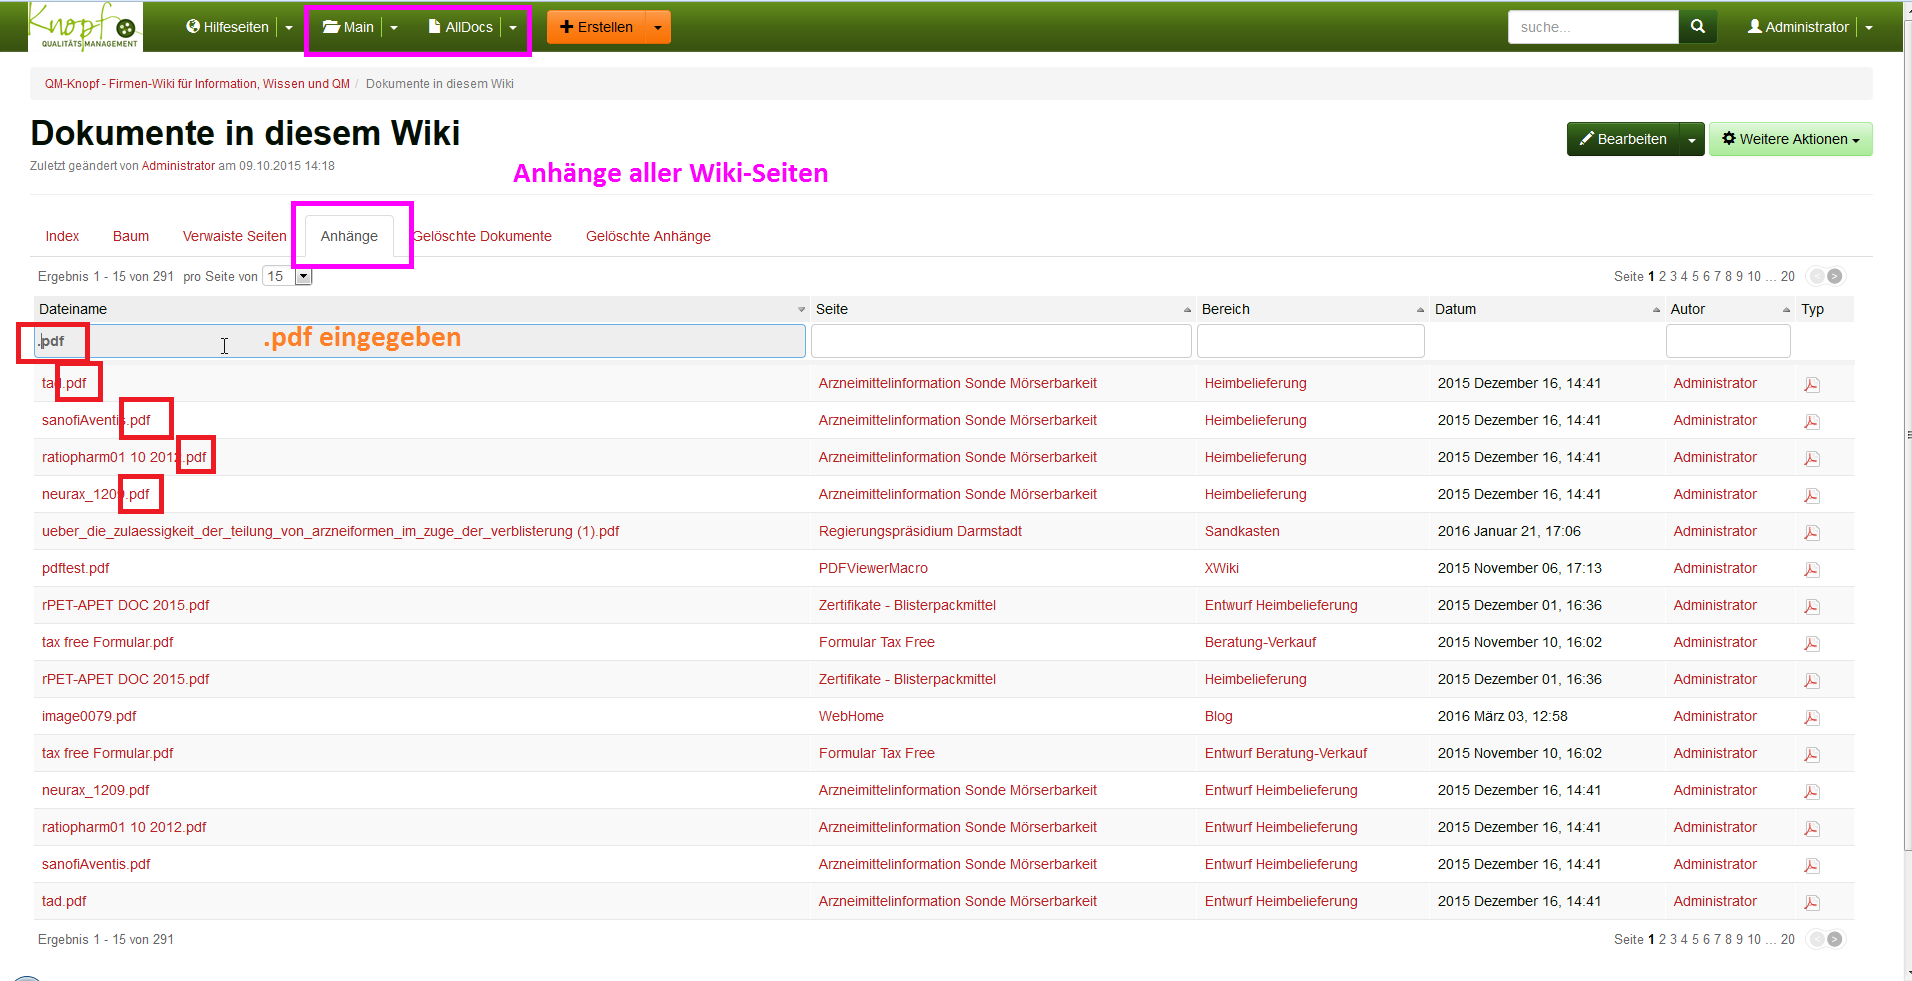Go to next page using bottom pagination arrow
The width and height of the screenshot is (1912, 981).
point(1835,939)
